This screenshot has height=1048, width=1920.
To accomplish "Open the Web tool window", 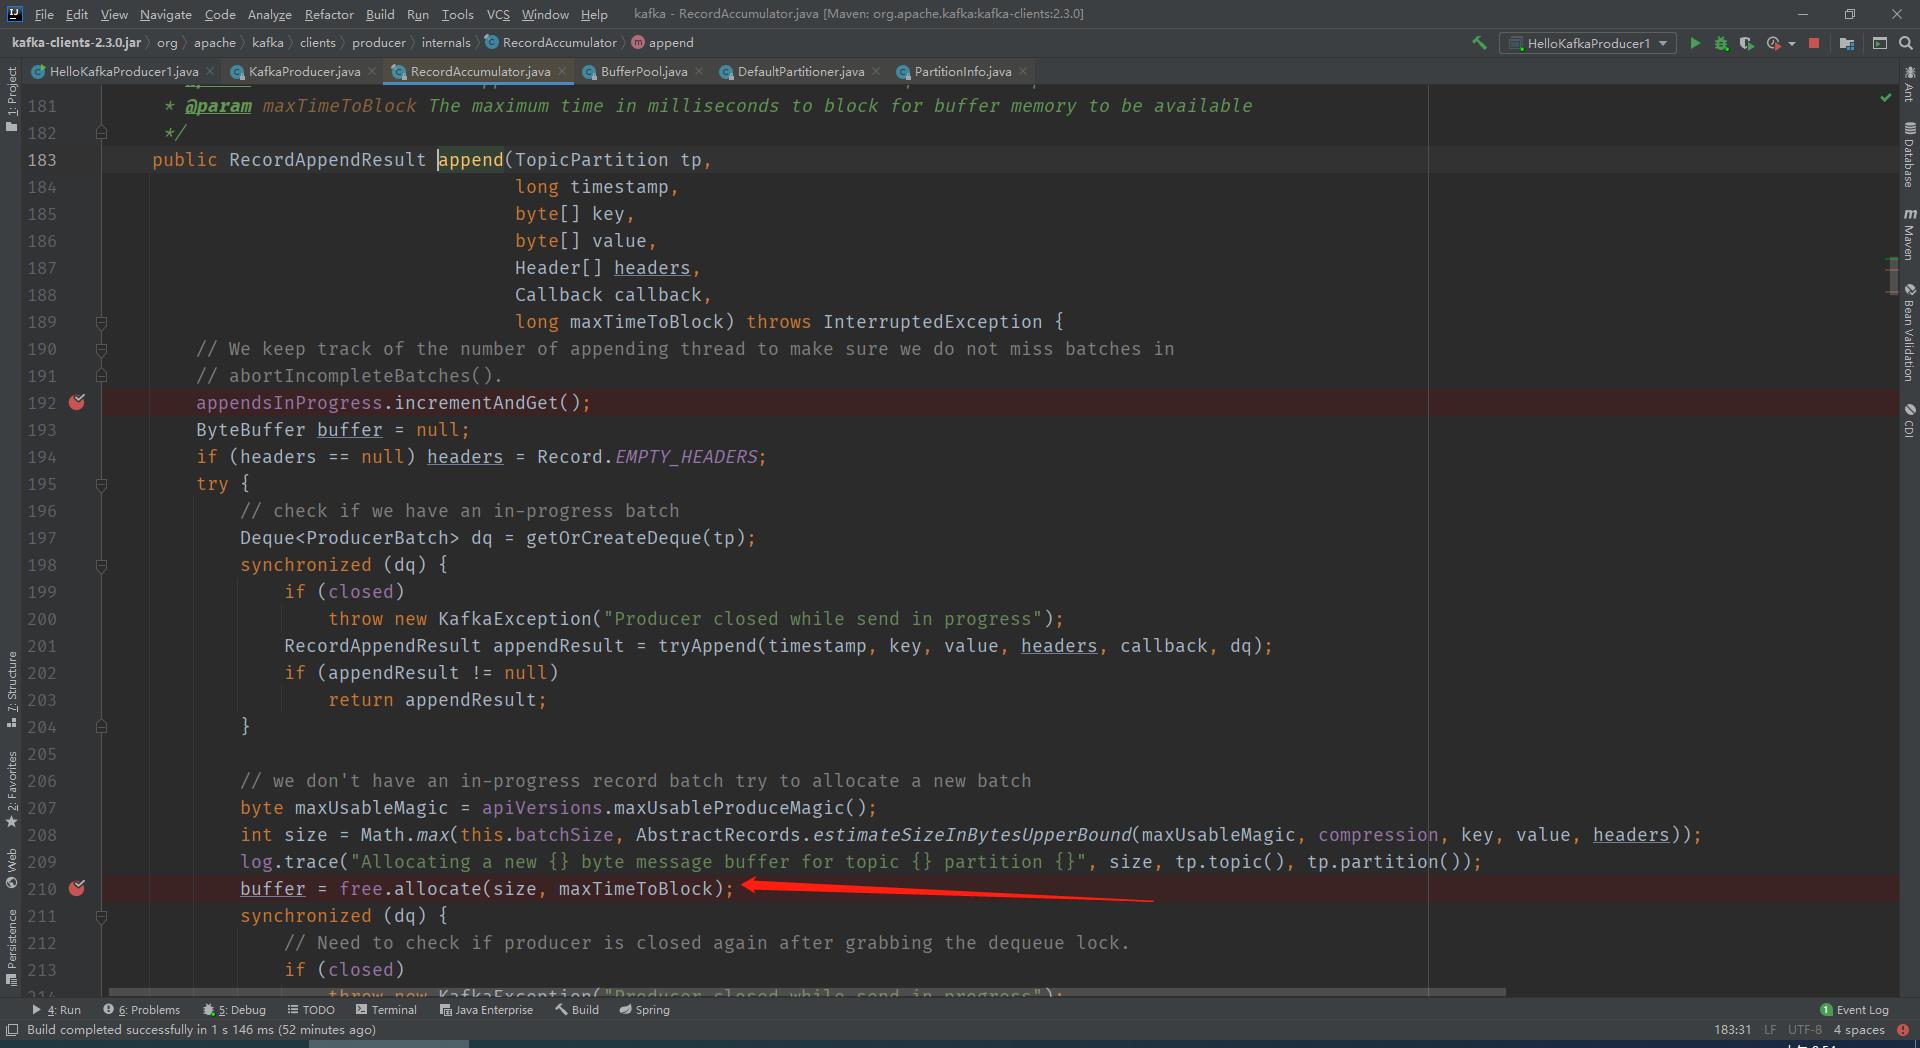I will (11, 868).
